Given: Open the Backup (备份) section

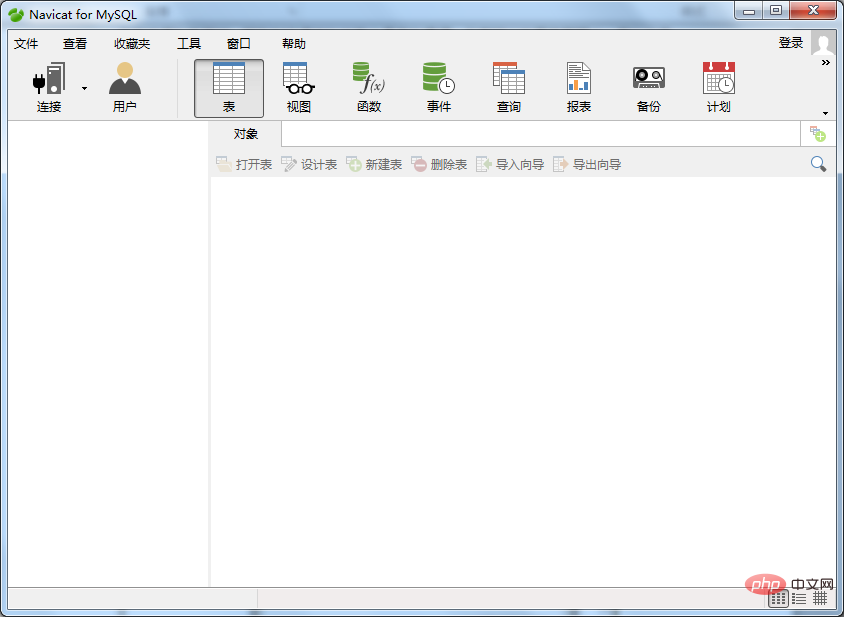Looking at the screenshot, I should pyautogui.click(x=649, y=88).
